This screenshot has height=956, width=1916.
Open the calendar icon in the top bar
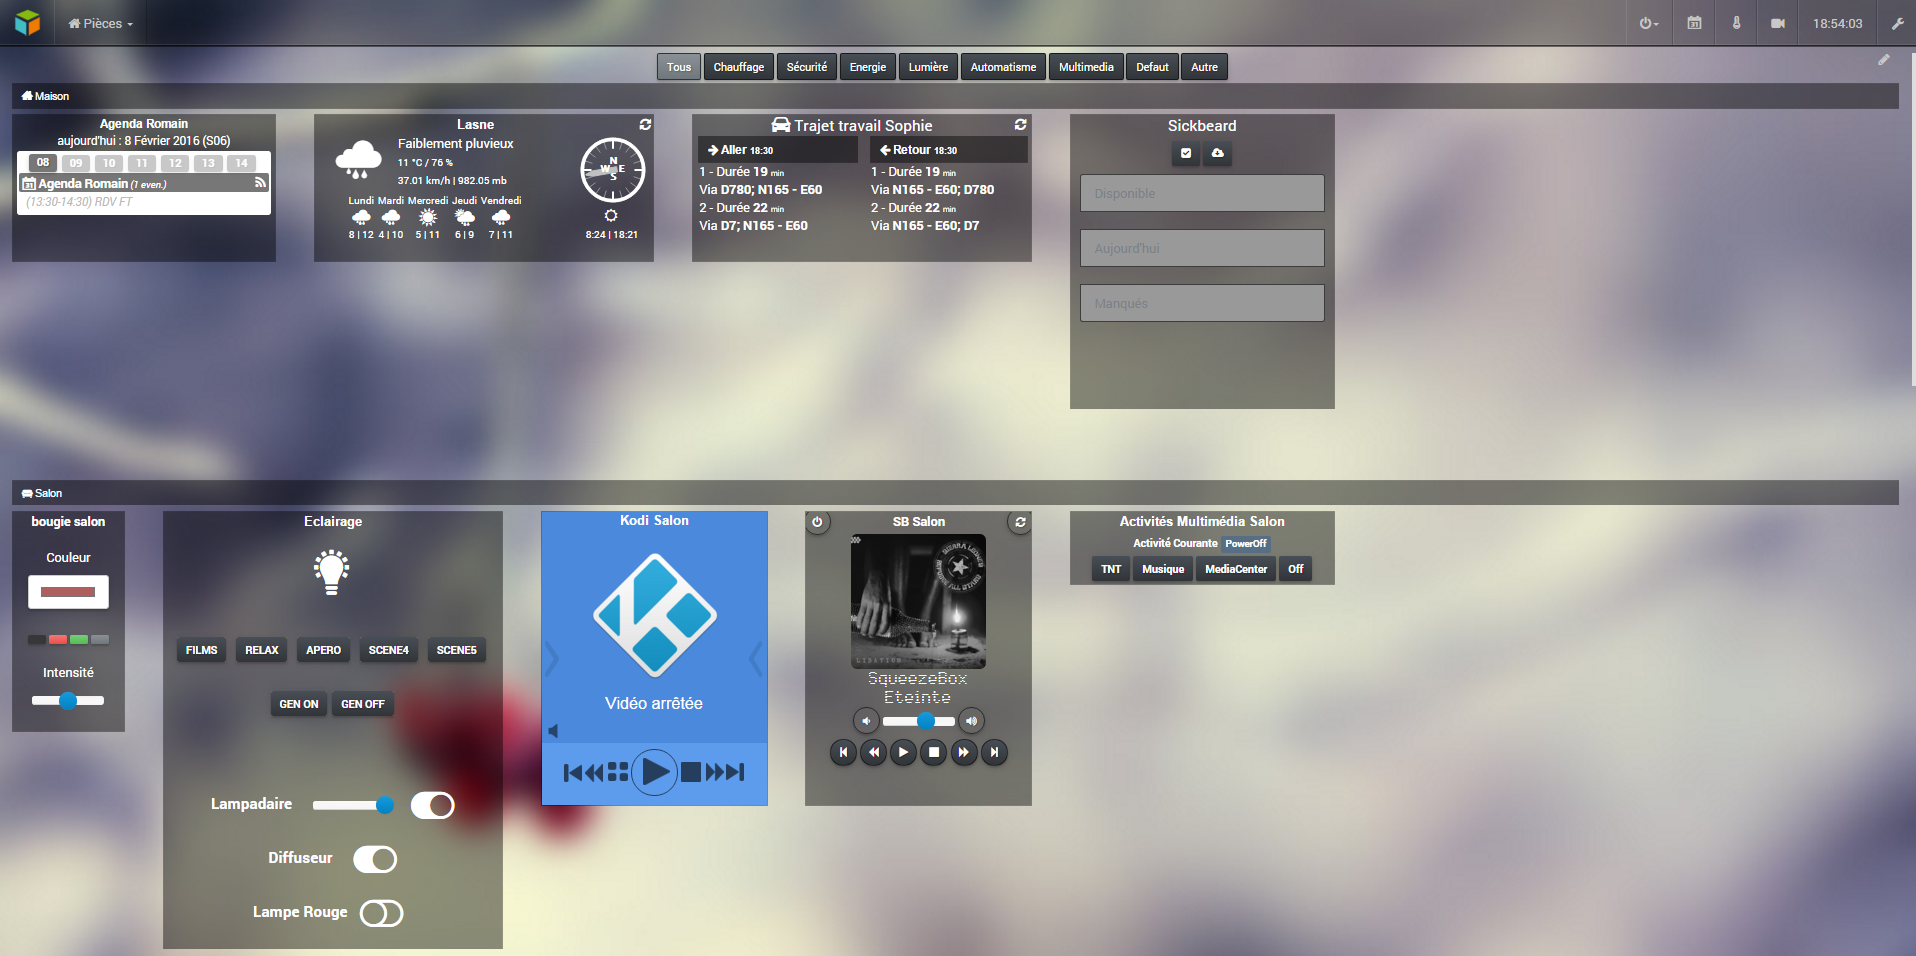[x=1694, y=23]
